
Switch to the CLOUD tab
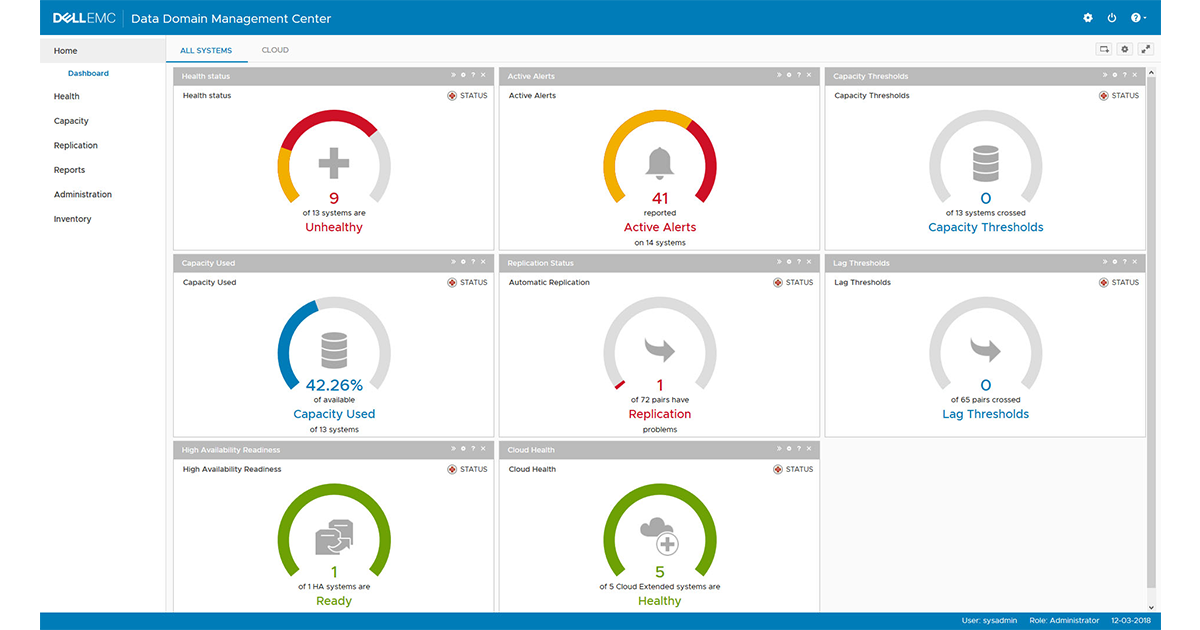(275, 50)
